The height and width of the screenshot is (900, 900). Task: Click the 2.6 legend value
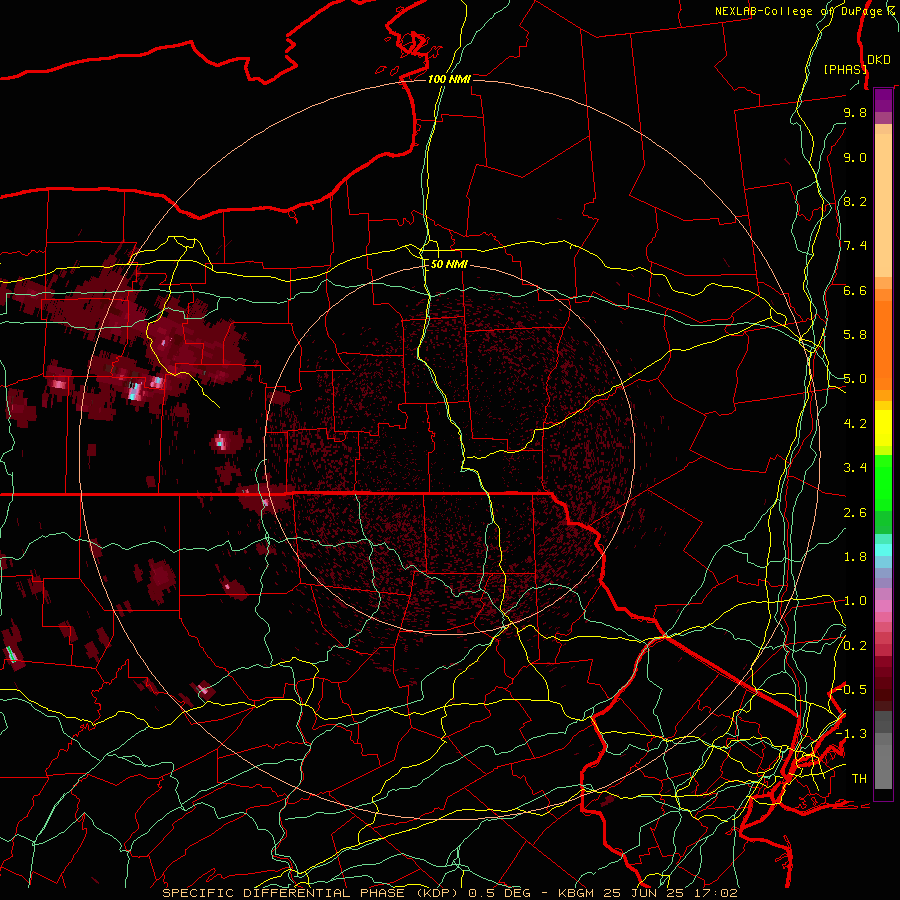click(x=855, y=513)
